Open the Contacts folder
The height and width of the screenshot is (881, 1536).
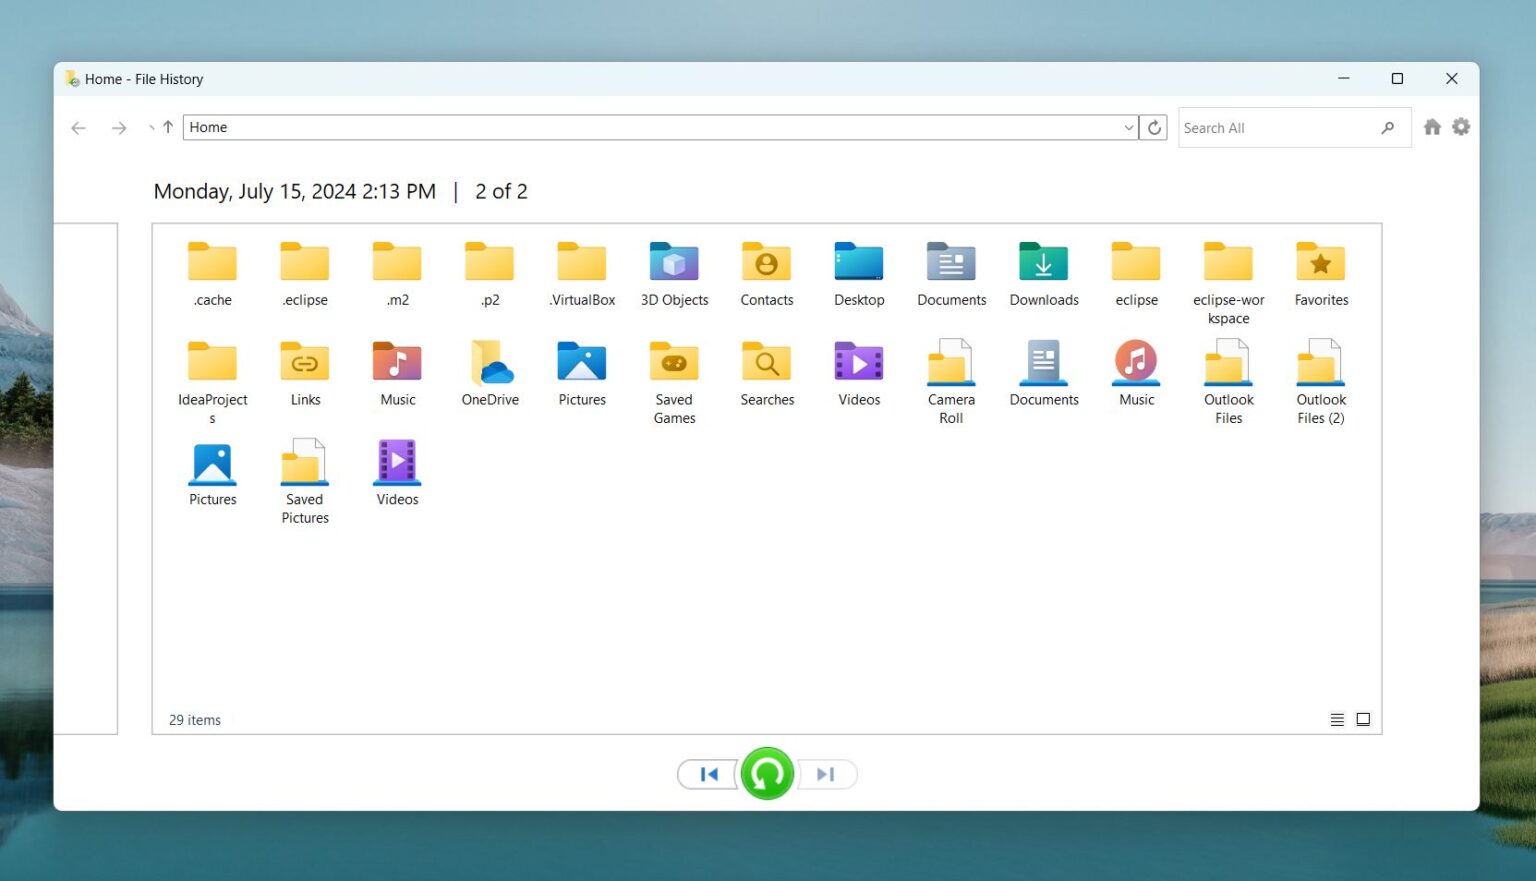[766, 263]
